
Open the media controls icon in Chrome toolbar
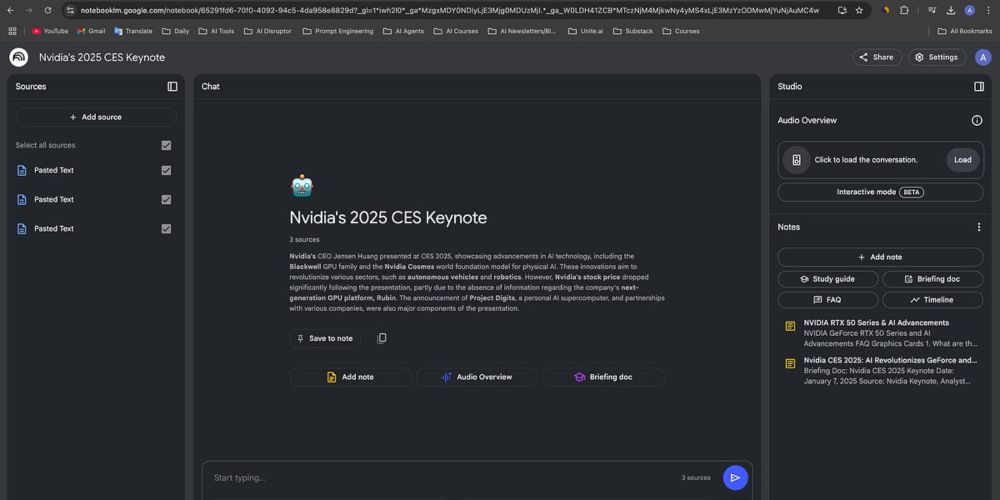pyautogui.click(x=932, y=10)
